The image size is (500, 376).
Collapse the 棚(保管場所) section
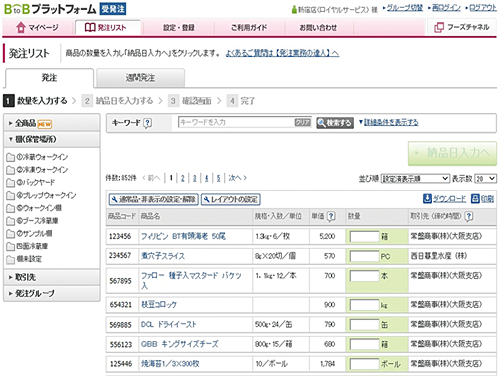52,139
